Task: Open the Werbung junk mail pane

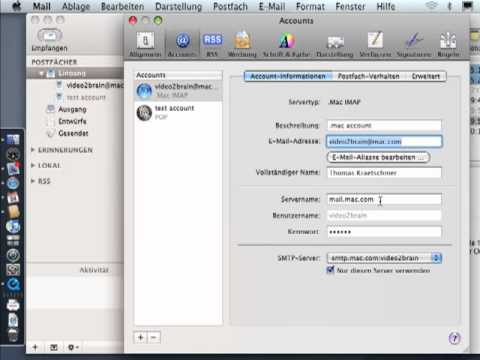Action: coord(242,44)
